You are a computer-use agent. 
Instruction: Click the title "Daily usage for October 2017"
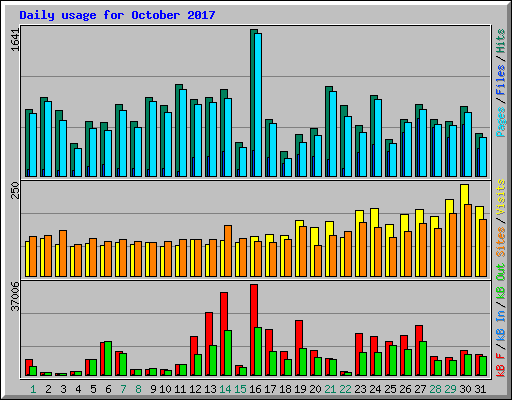pos(117,15)
